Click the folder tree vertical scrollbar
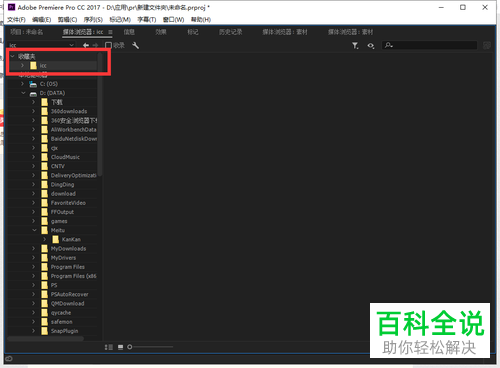Screen dimensions: 500x368 tap(100, 113)
